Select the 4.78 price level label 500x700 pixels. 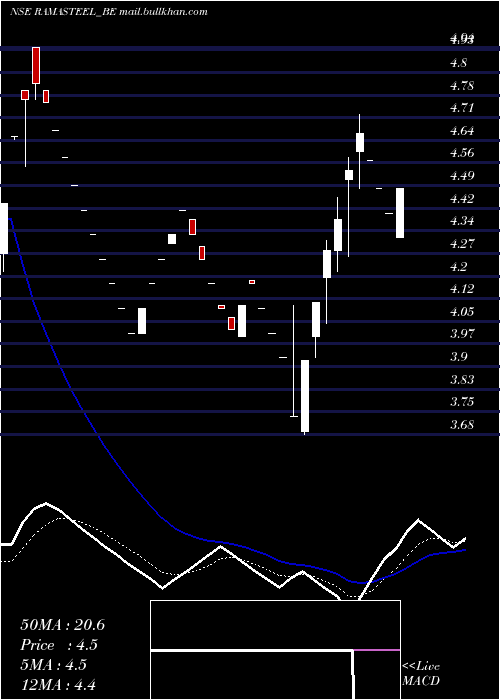click(462, 86)
